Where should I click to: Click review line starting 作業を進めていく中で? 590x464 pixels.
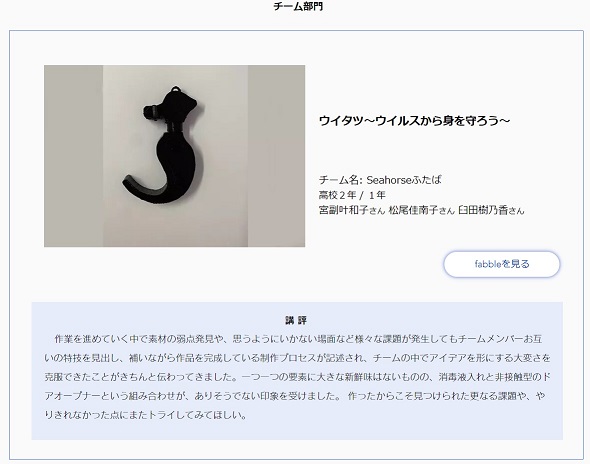click(x=298, y=339)
